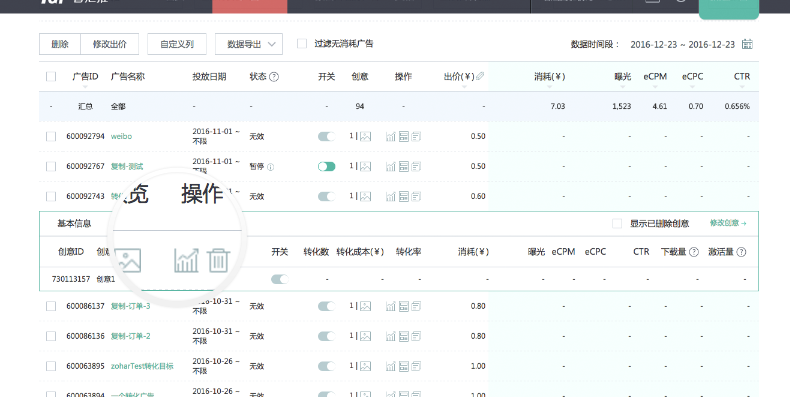Toggle the switch for 复制-订单-2 ad
Viewport: 790px width, 397px height.
coord(326,336)
